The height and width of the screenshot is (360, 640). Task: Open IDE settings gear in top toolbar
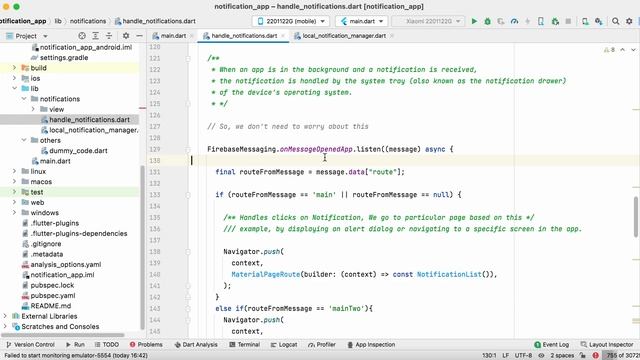coord(629,21)
